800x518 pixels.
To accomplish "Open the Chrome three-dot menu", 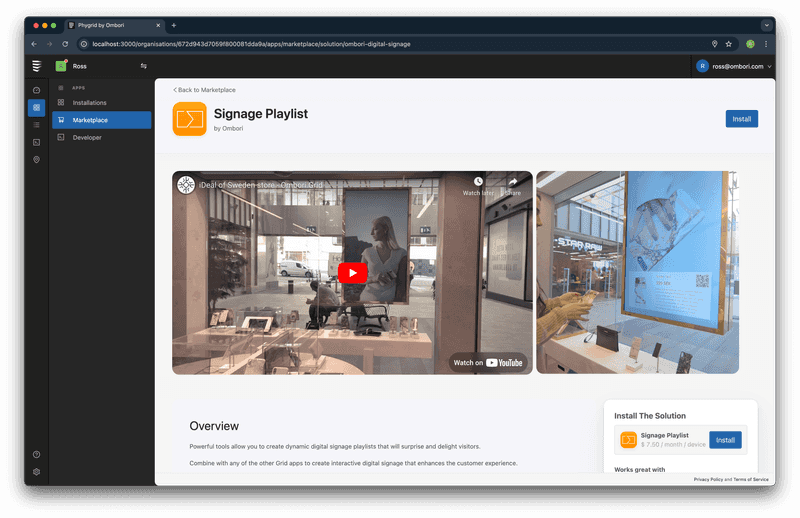I will click(766, 44).
